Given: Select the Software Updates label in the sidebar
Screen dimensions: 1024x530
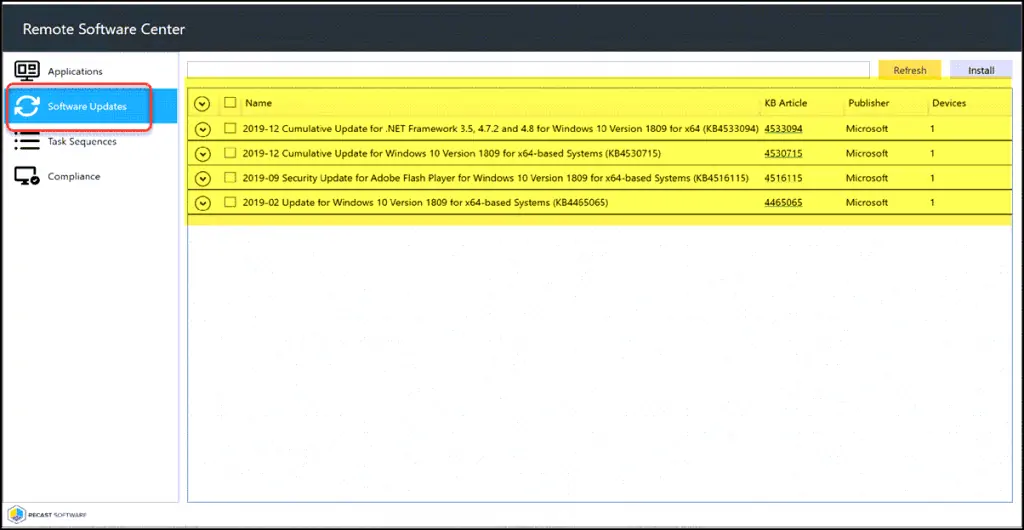Looking at the screenshot, I should tap(87, 106).
